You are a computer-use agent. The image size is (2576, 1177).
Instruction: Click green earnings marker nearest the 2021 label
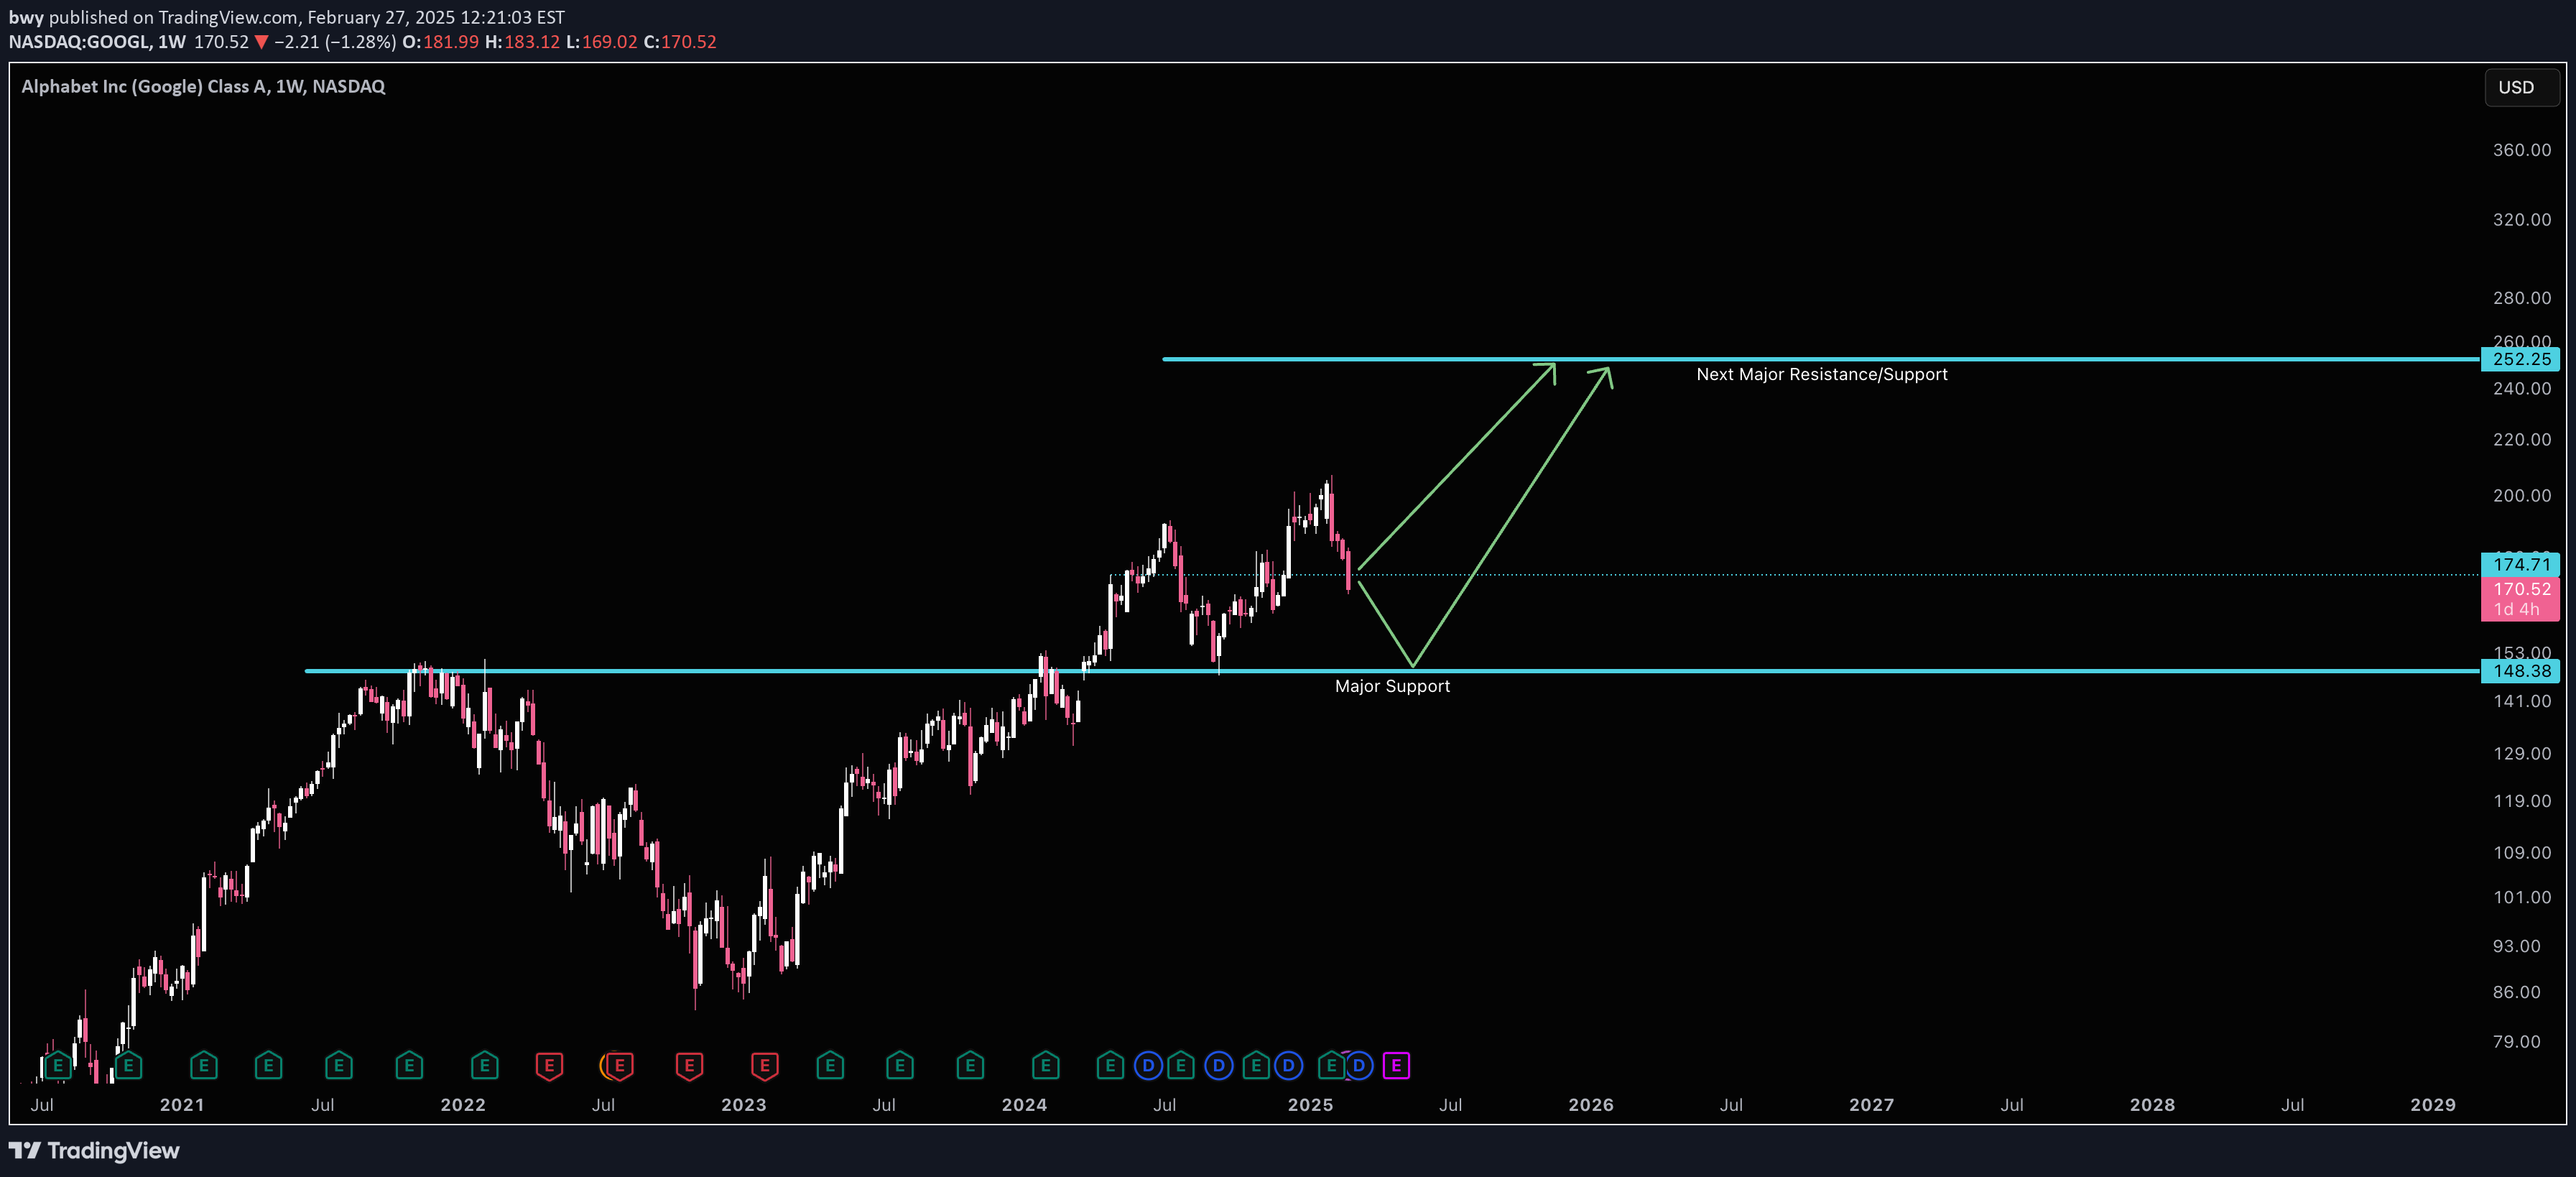(x=203, y=1066)
